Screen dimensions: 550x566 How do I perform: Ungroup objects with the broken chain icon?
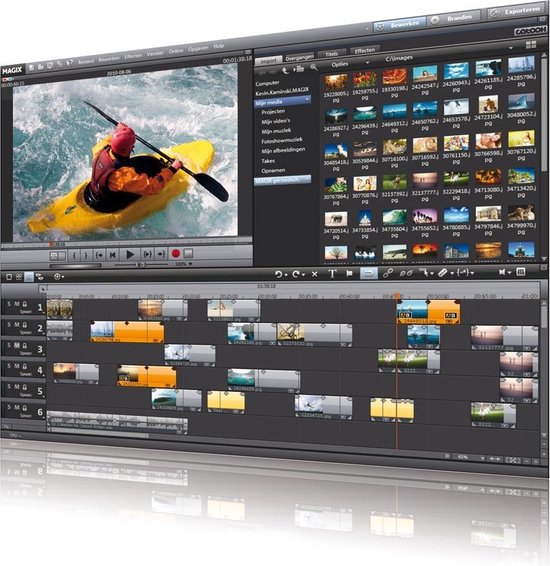click(406, 273)
